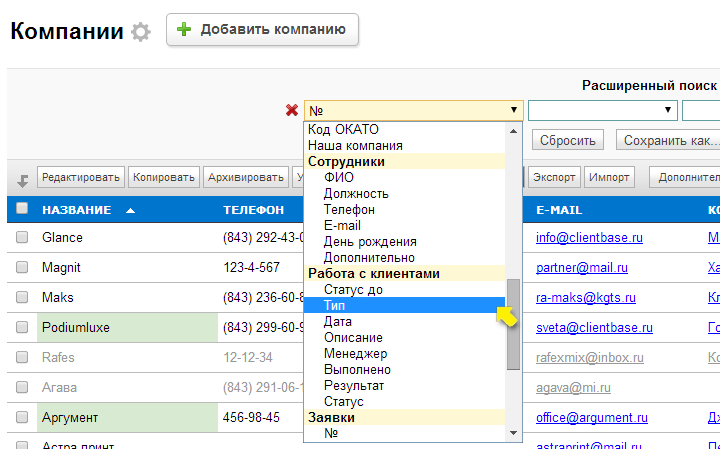The height and width of the screenshot is (449, 720).
Task: Click the settings gear next to Компании
Action: 141,32
